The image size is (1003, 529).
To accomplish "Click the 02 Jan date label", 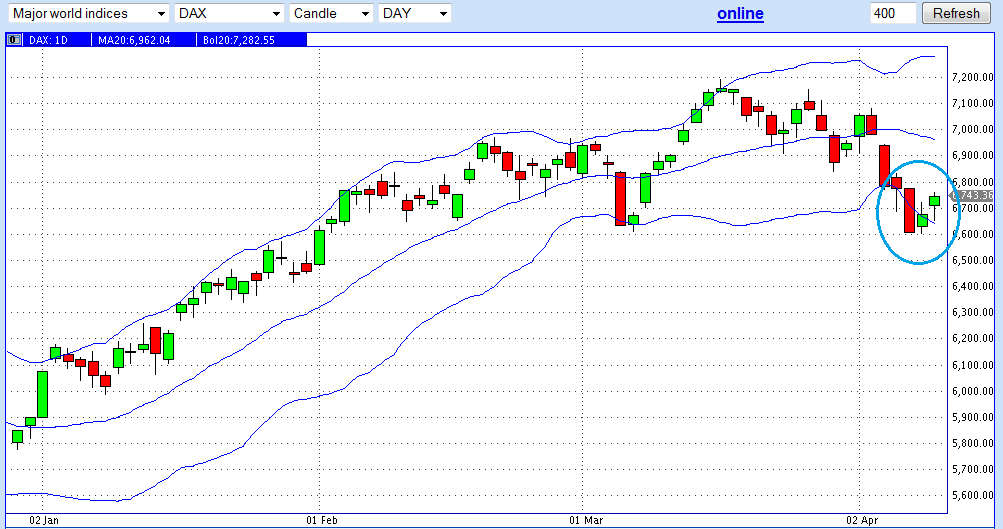I will (44, 520).
